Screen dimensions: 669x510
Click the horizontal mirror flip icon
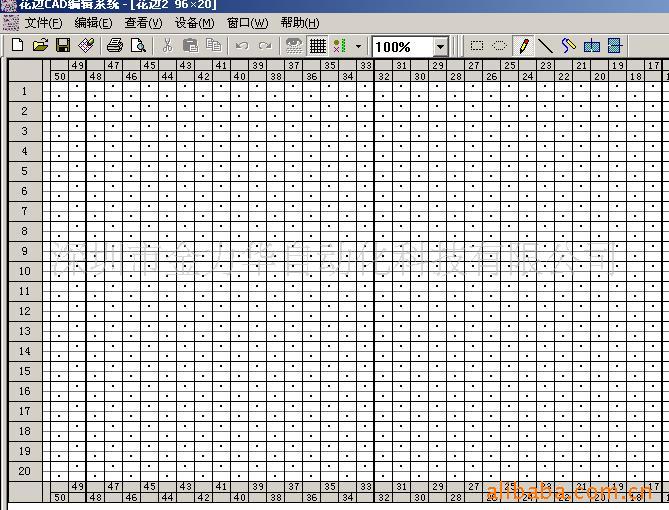click(592, 46)
